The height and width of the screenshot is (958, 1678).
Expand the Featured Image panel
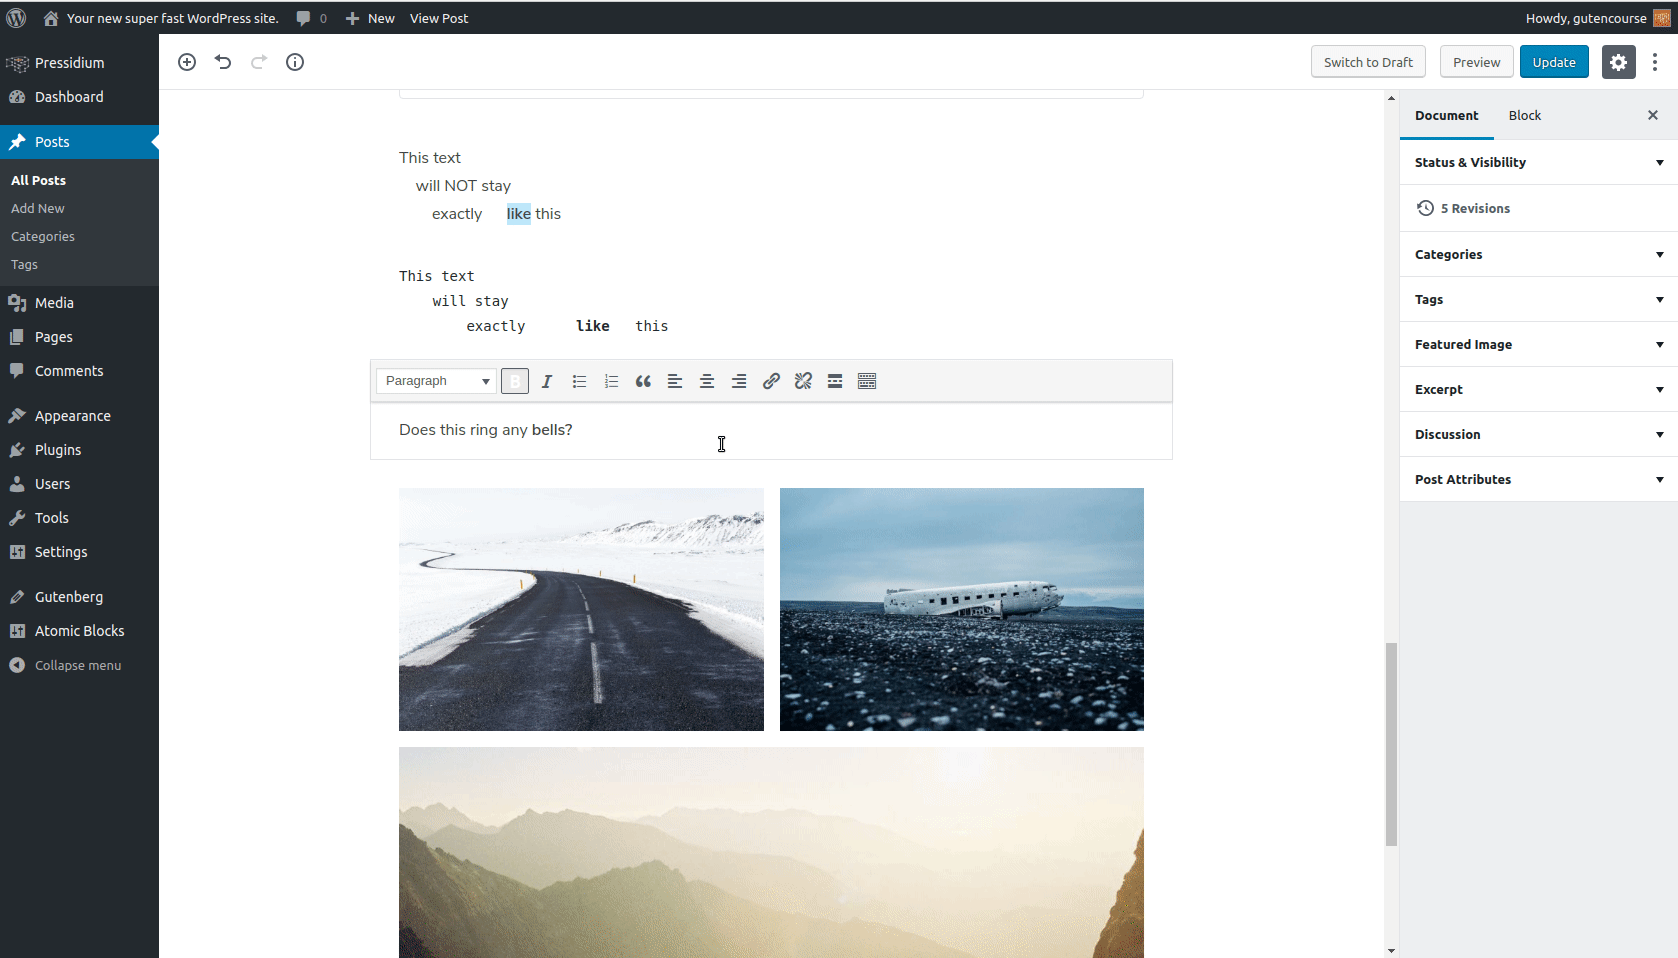pos(1538,344)
